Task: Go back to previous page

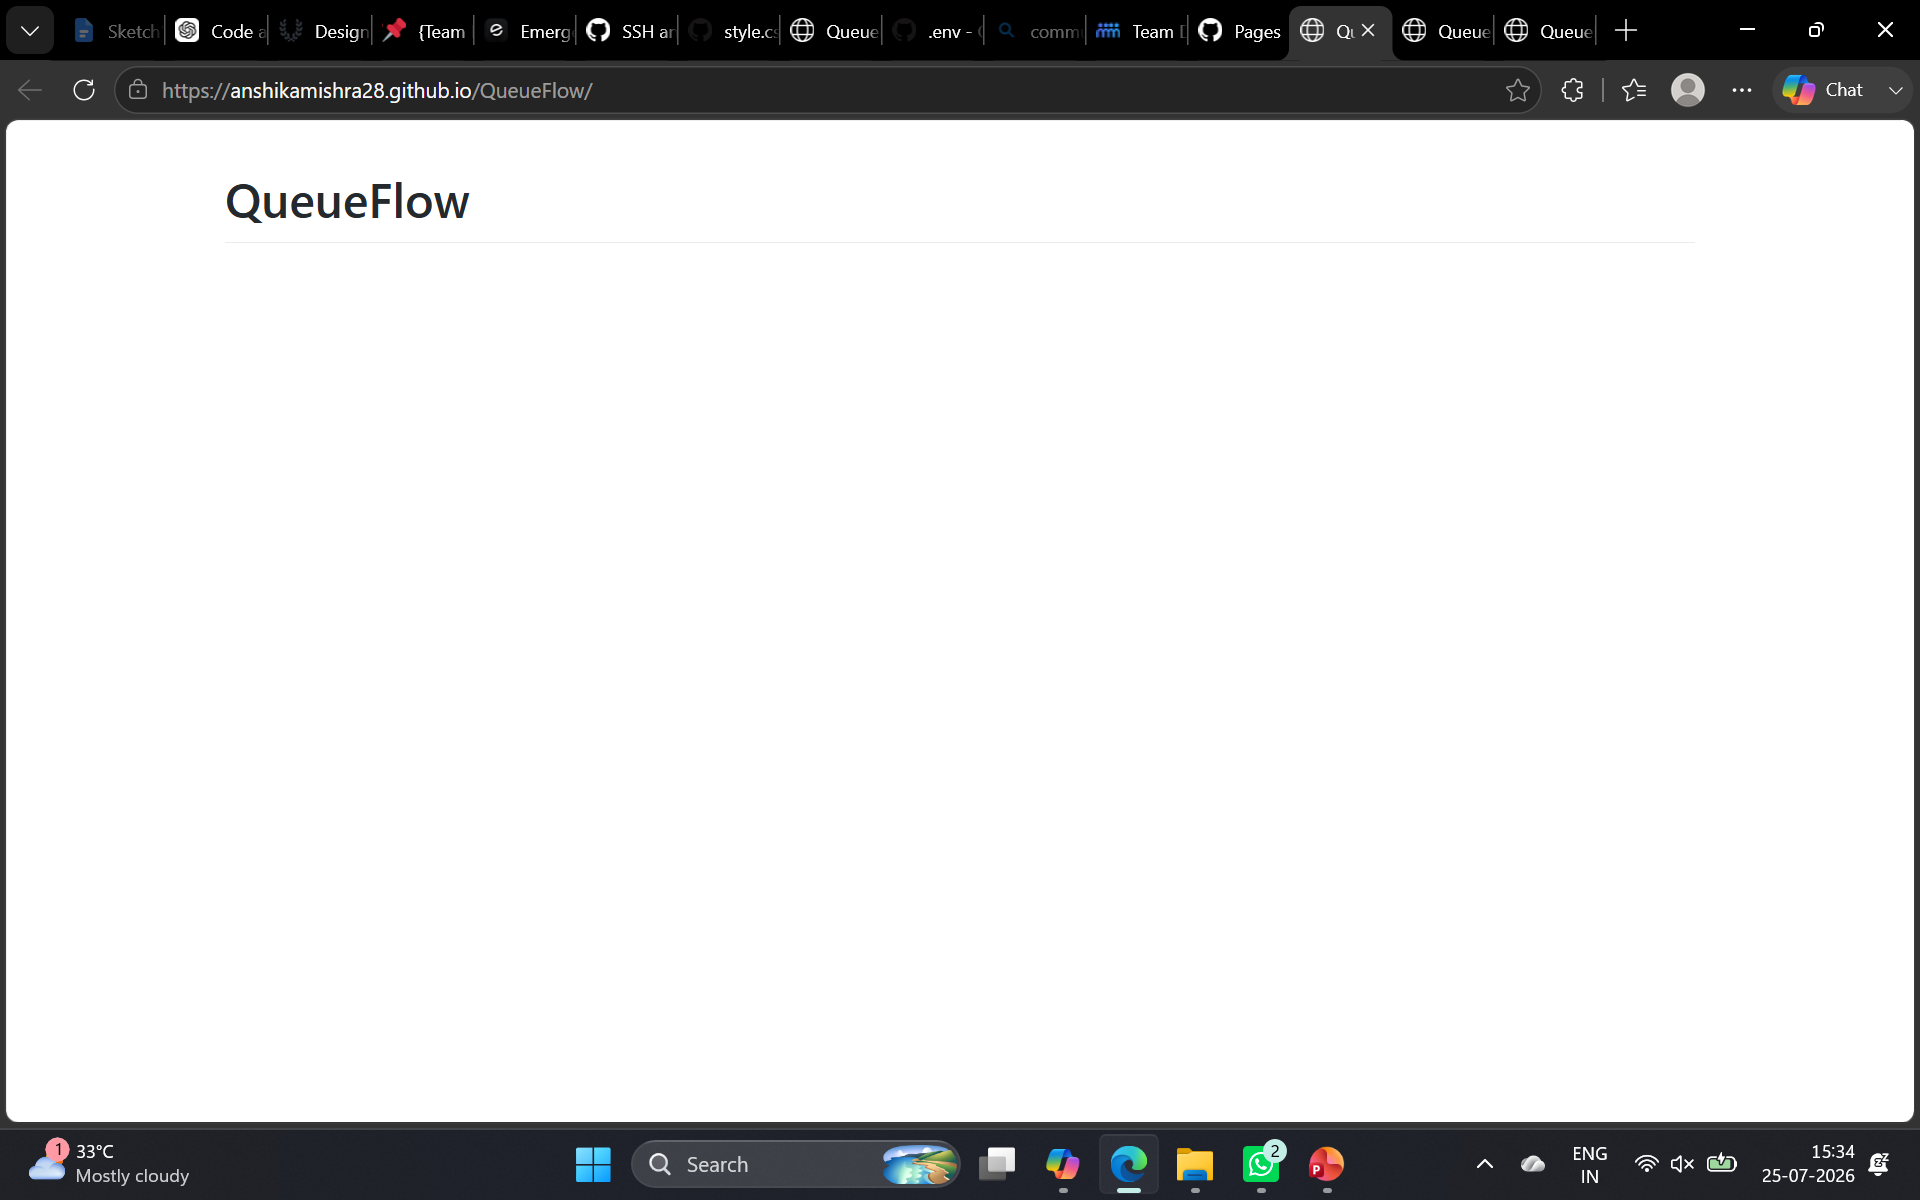Action: click(30, 90)
